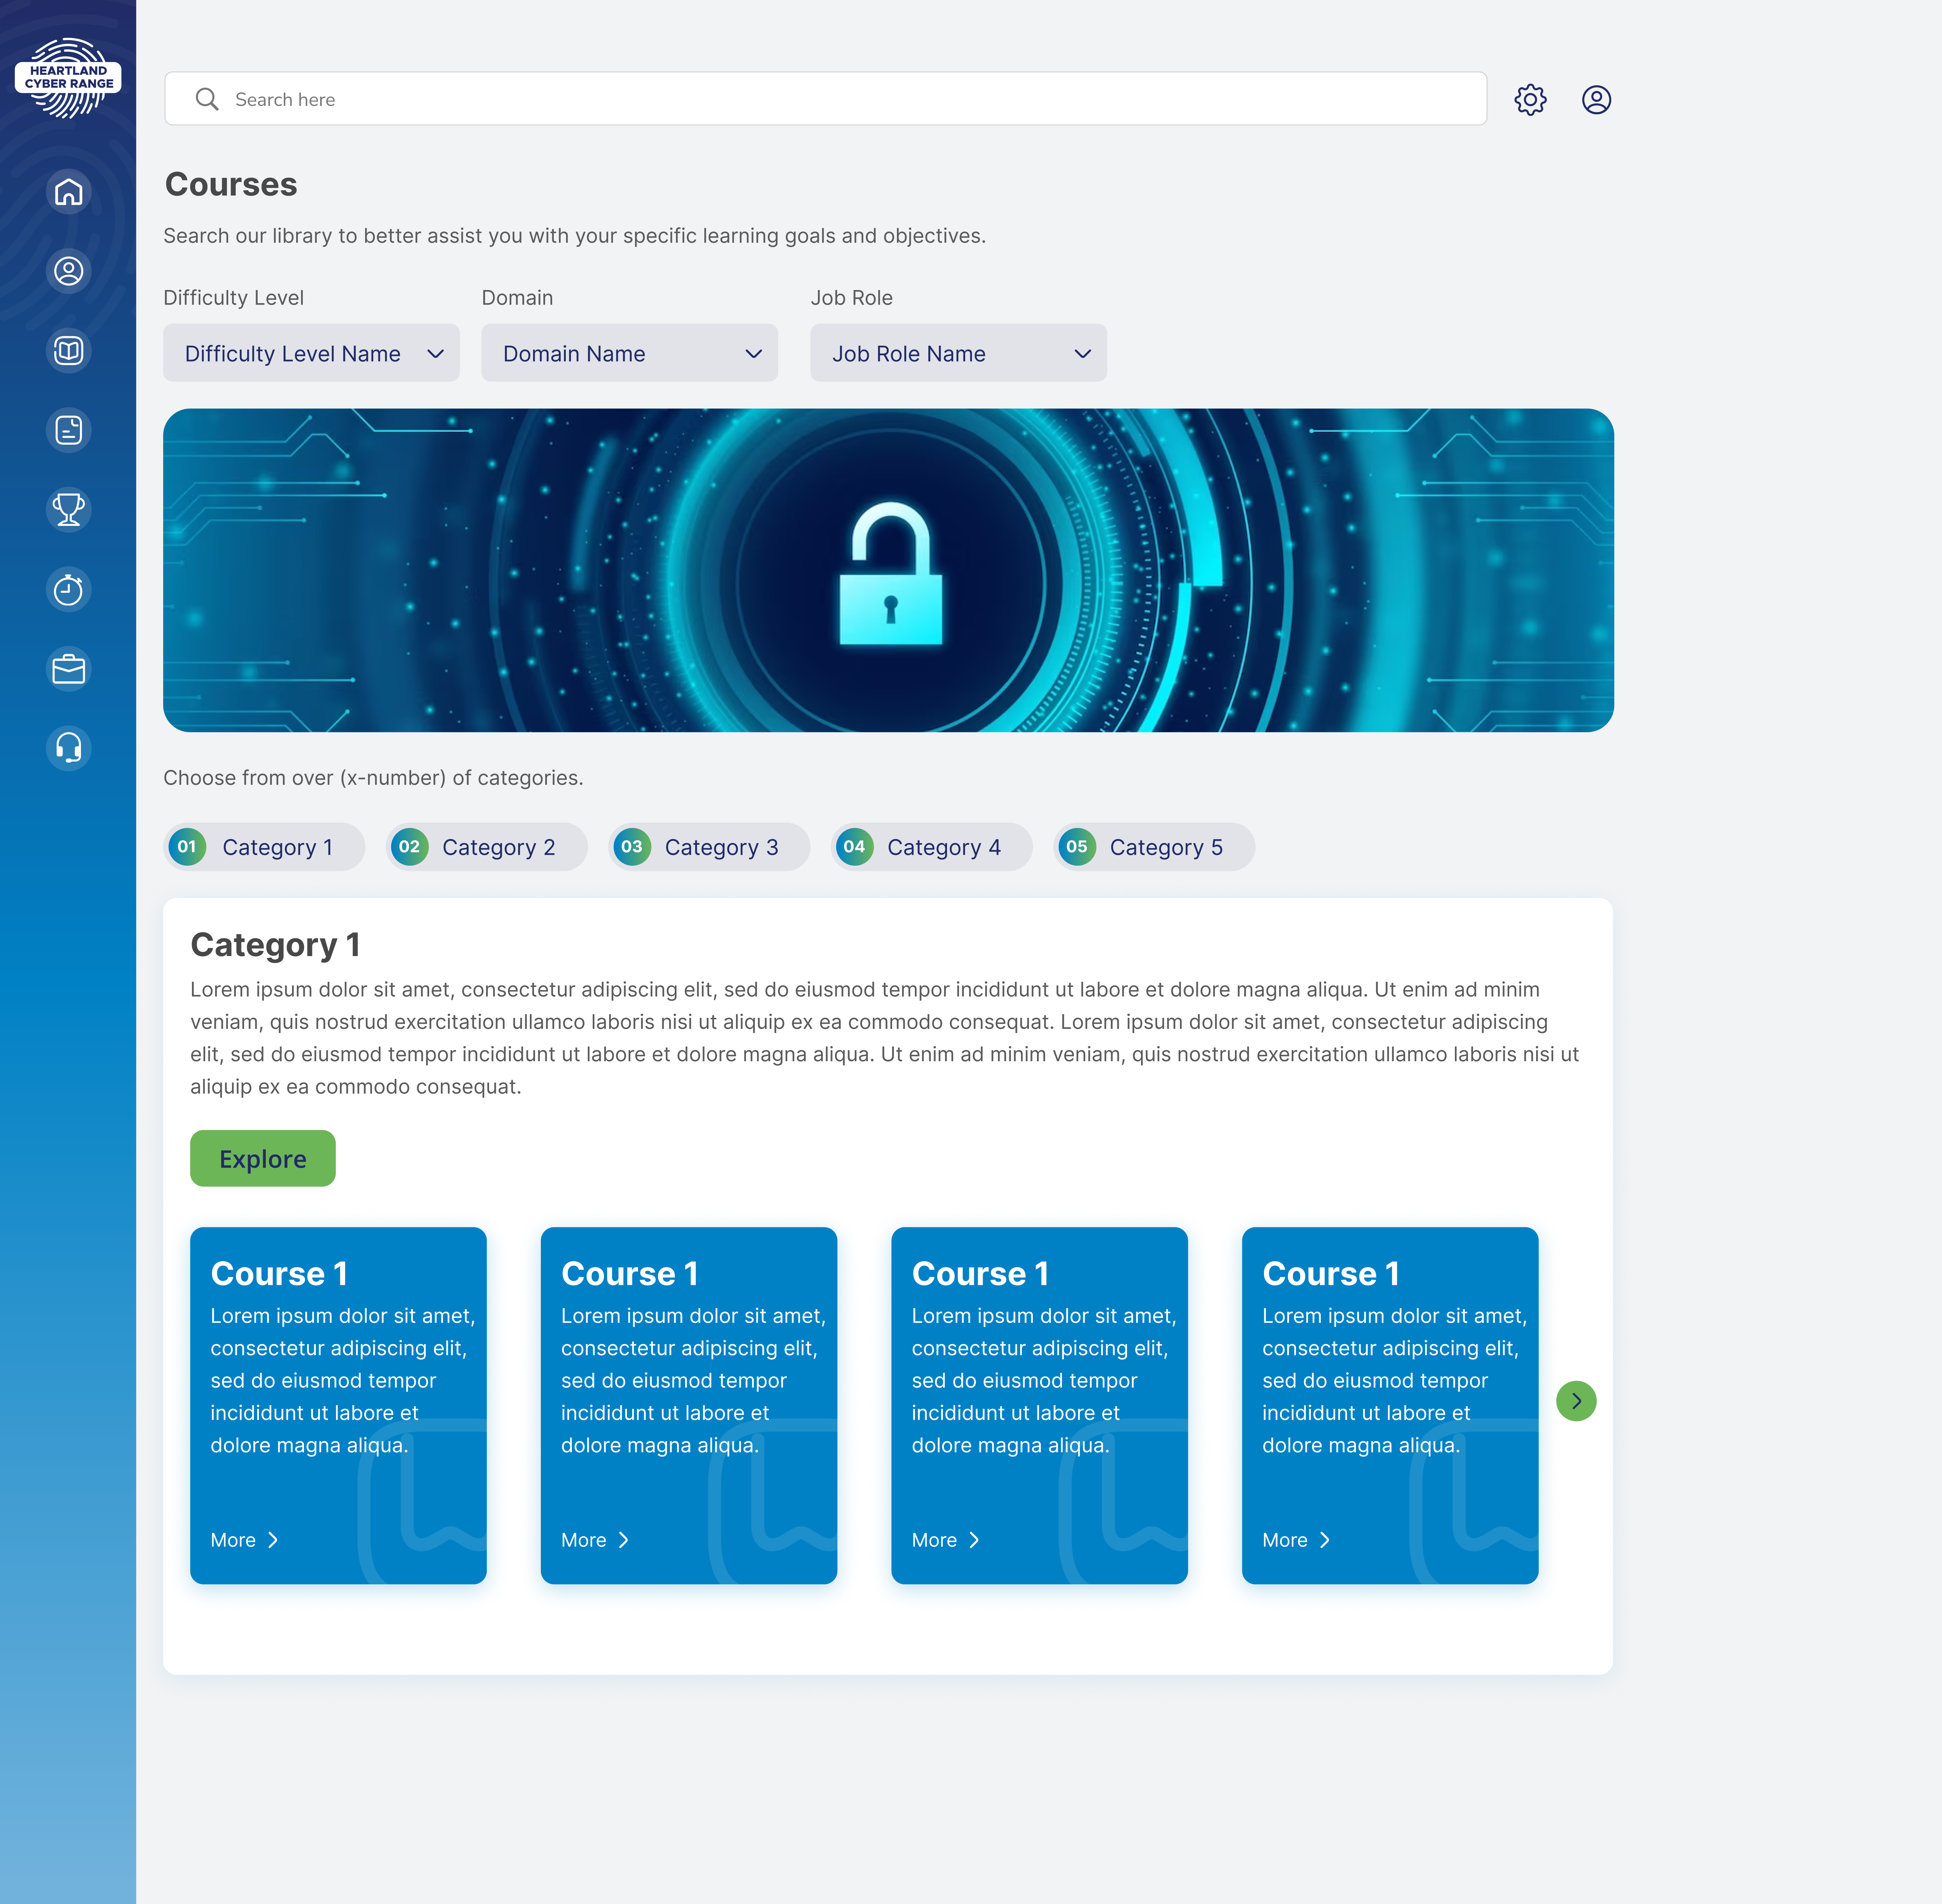The height and width of the screenshot is (1904, 1942).
Task: Click green next arrow beside course cards
Action: tap(1576, 1401)
